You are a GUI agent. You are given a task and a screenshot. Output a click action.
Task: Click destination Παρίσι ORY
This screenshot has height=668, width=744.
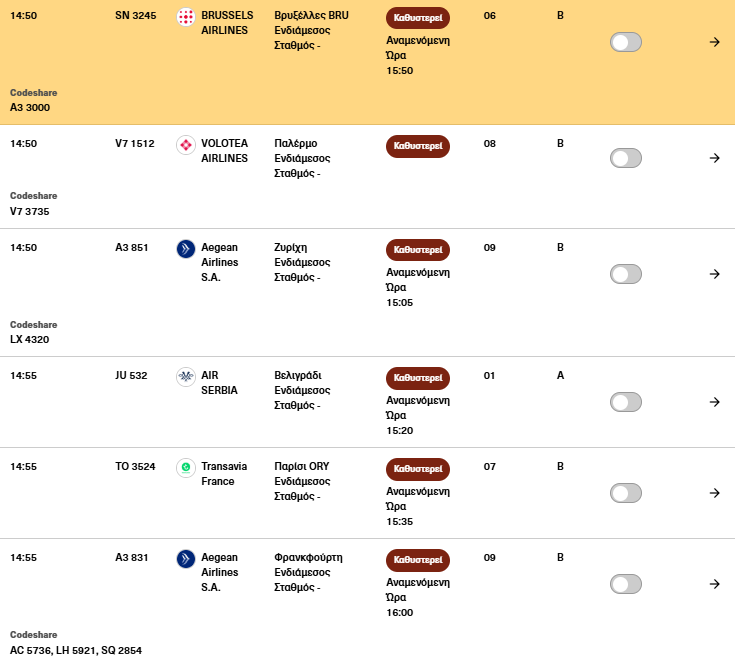coord(302,467)
